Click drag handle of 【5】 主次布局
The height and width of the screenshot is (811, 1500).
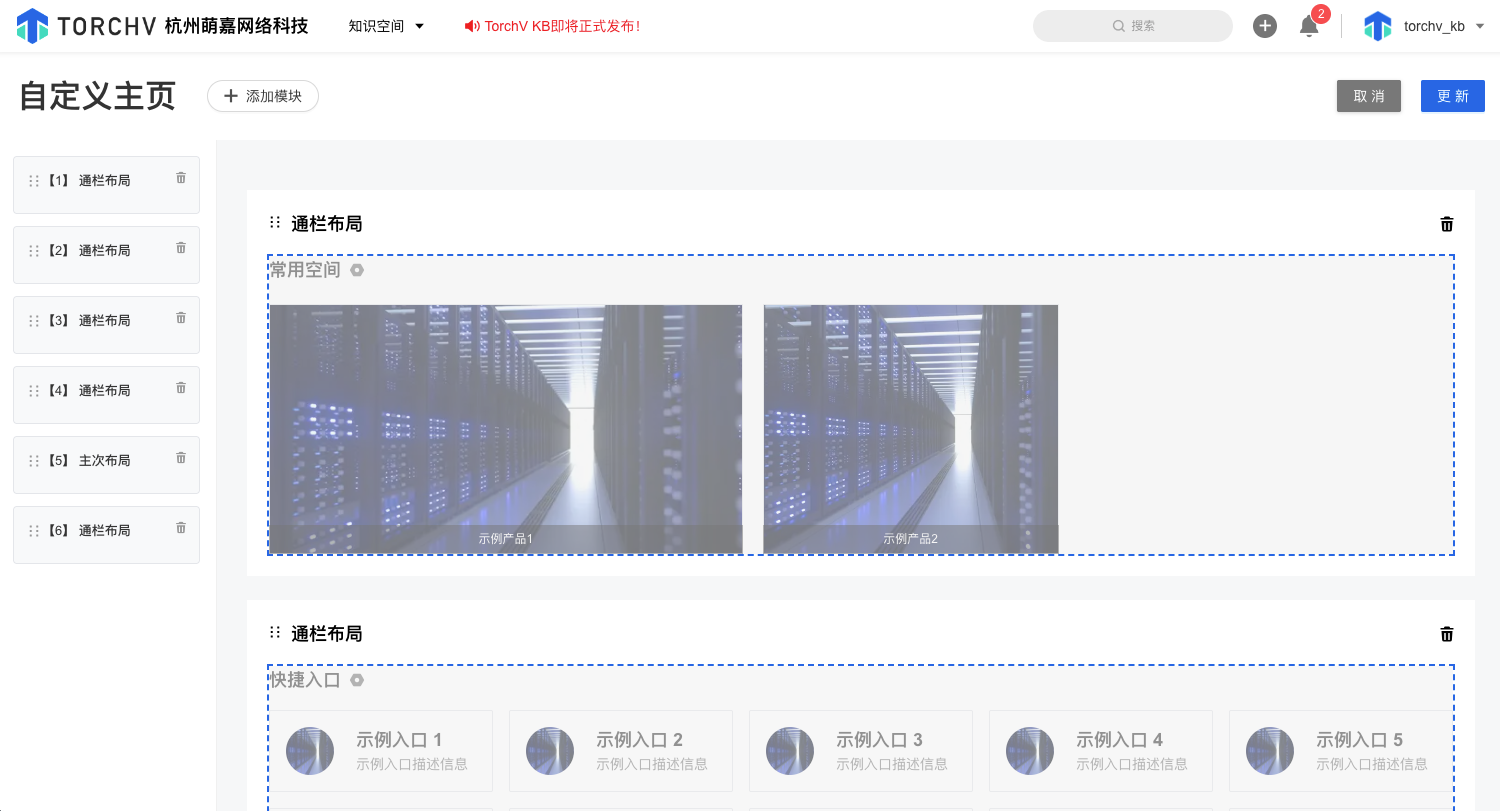tap(34, 461)
